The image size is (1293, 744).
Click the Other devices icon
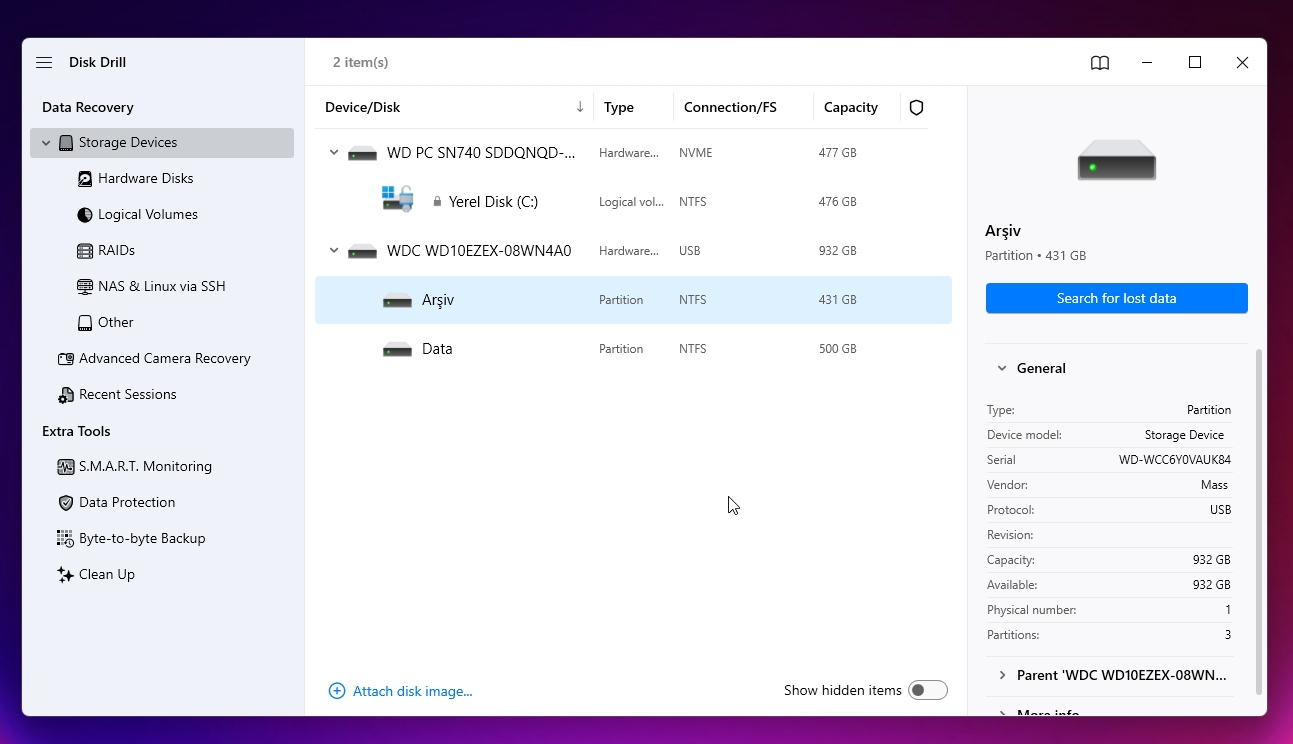pyautogui.click(x=85, y=323)
